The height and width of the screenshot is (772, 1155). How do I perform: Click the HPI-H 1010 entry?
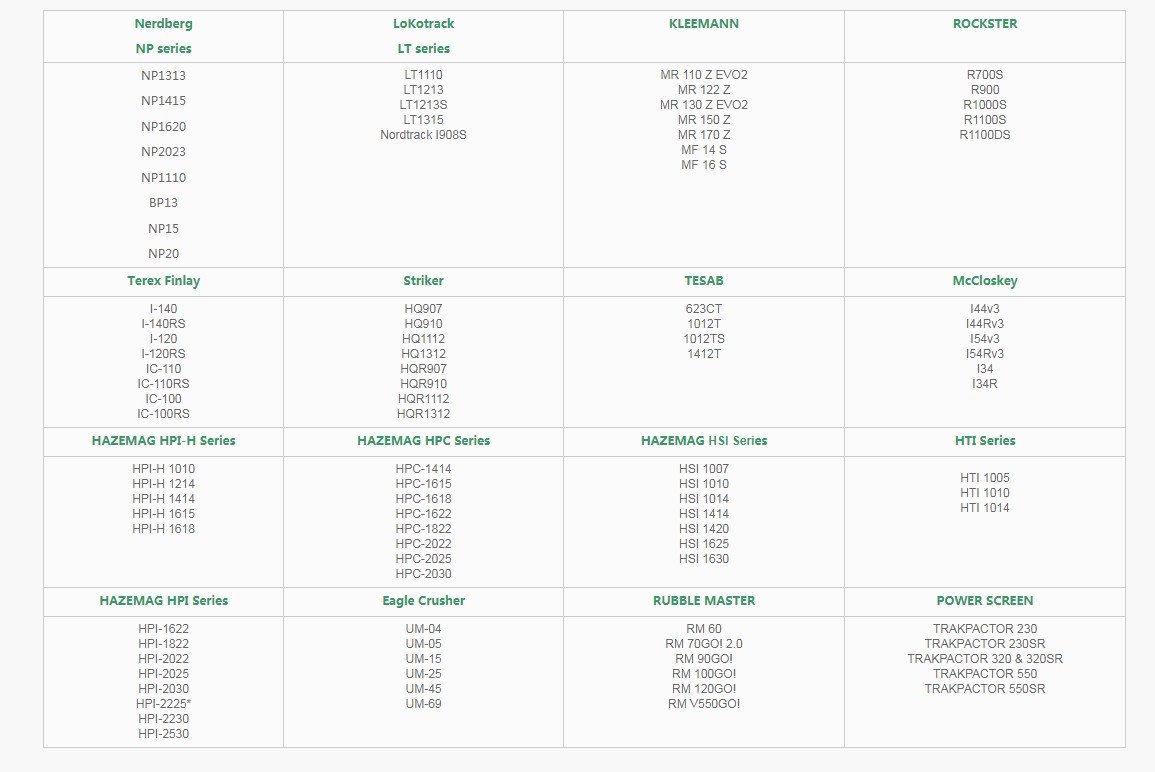[164, 469]
